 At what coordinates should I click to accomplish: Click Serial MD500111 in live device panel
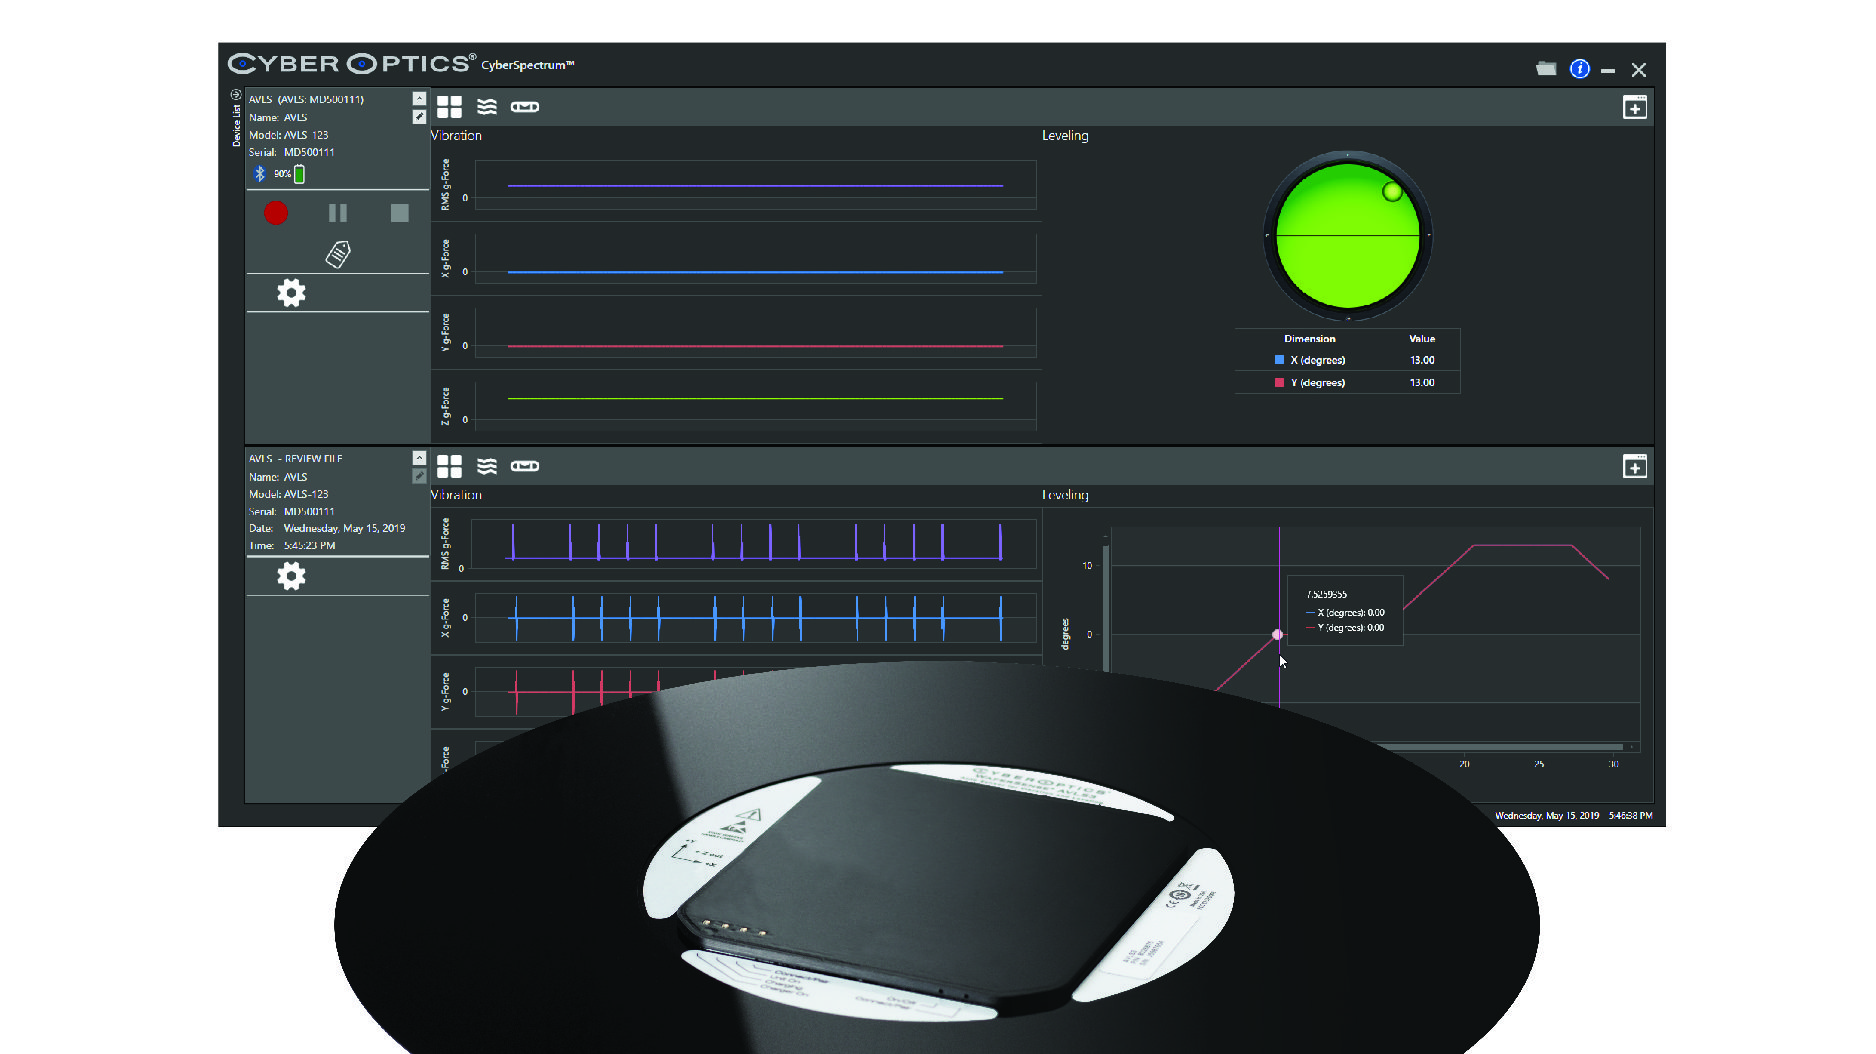(292, 152)
